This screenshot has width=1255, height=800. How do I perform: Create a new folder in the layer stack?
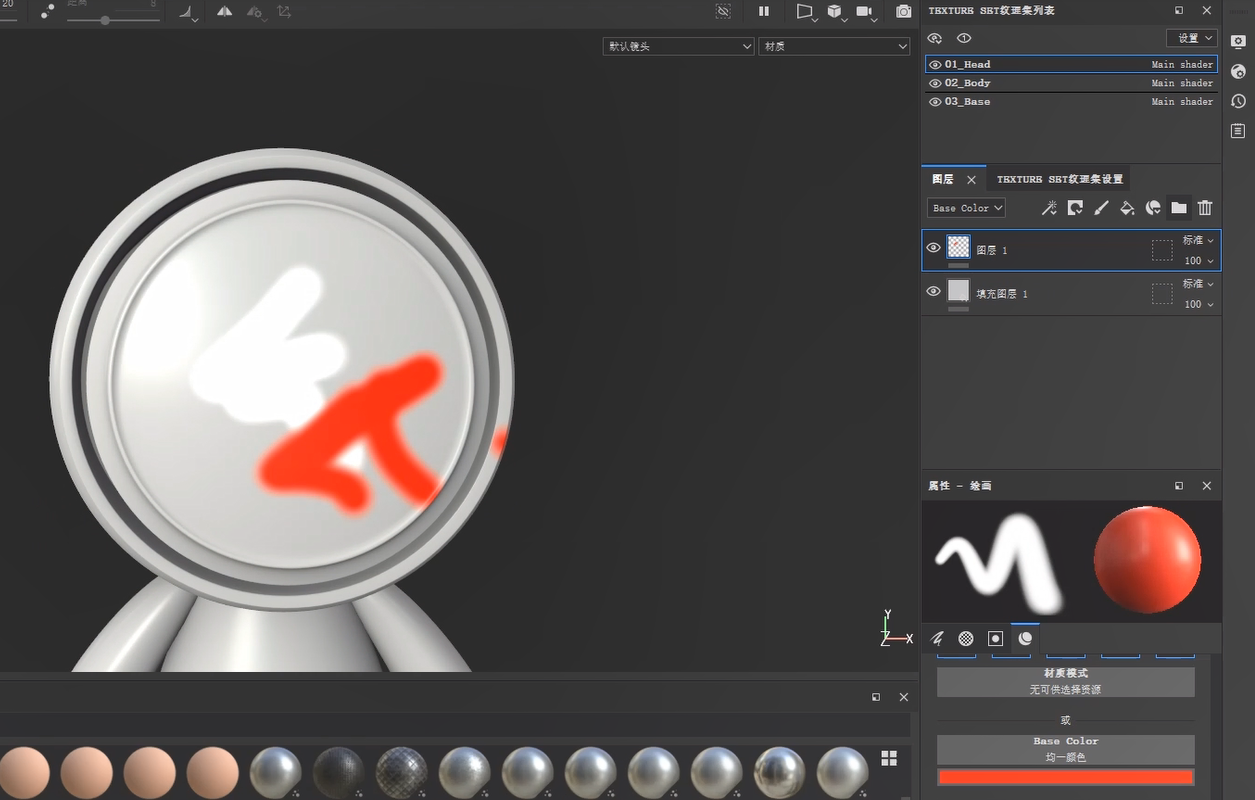pos(1179,208)
